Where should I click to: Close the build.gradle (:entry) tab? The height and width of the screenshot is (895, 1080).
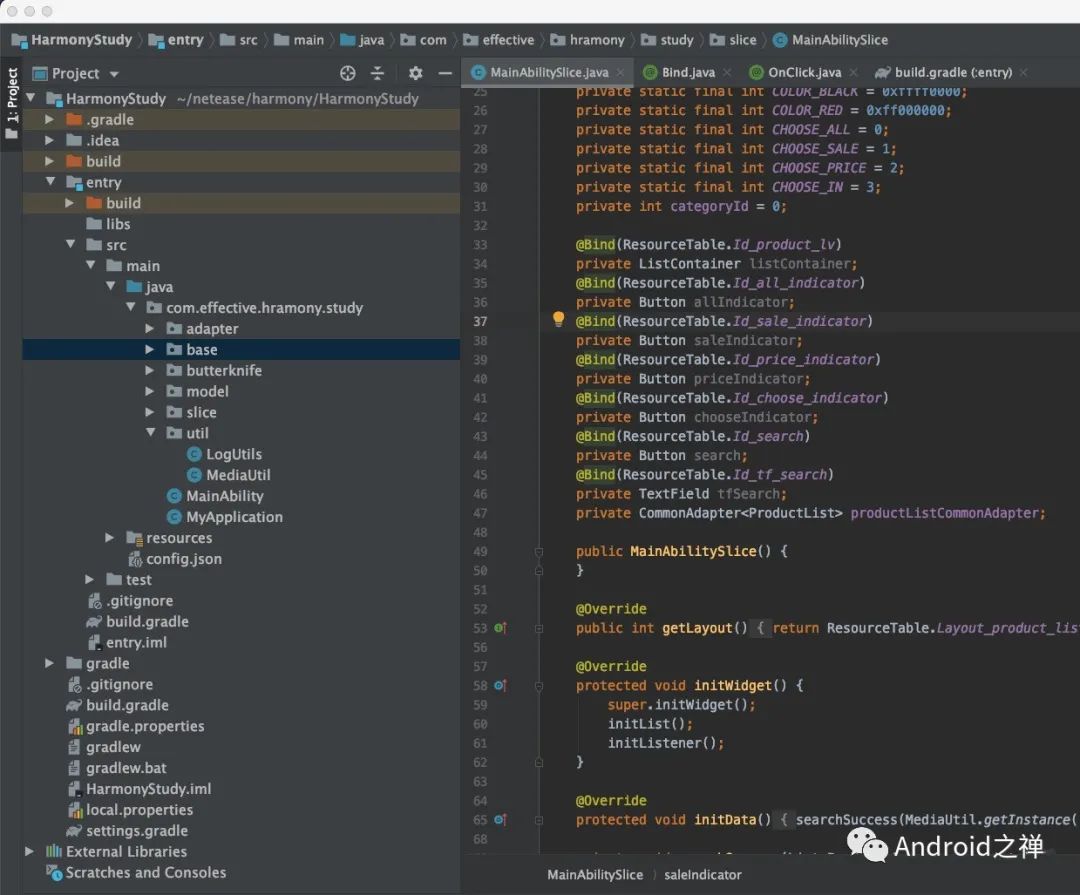tap(1024, 72)
